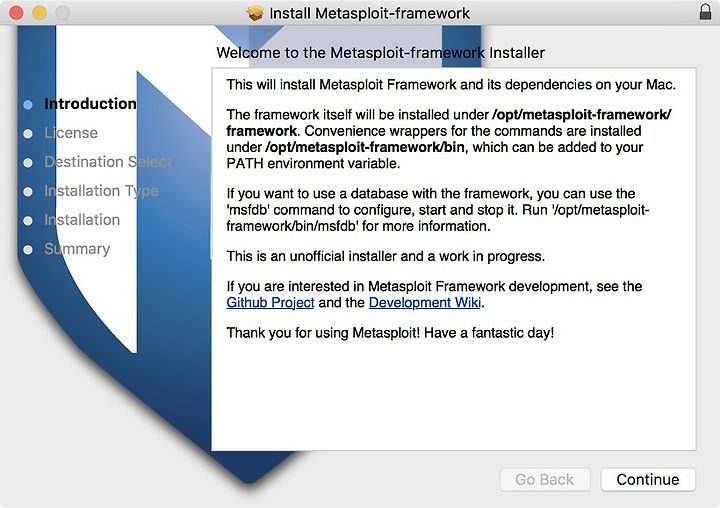
Task: Select the Installation Type step
Action: point(101,191)
